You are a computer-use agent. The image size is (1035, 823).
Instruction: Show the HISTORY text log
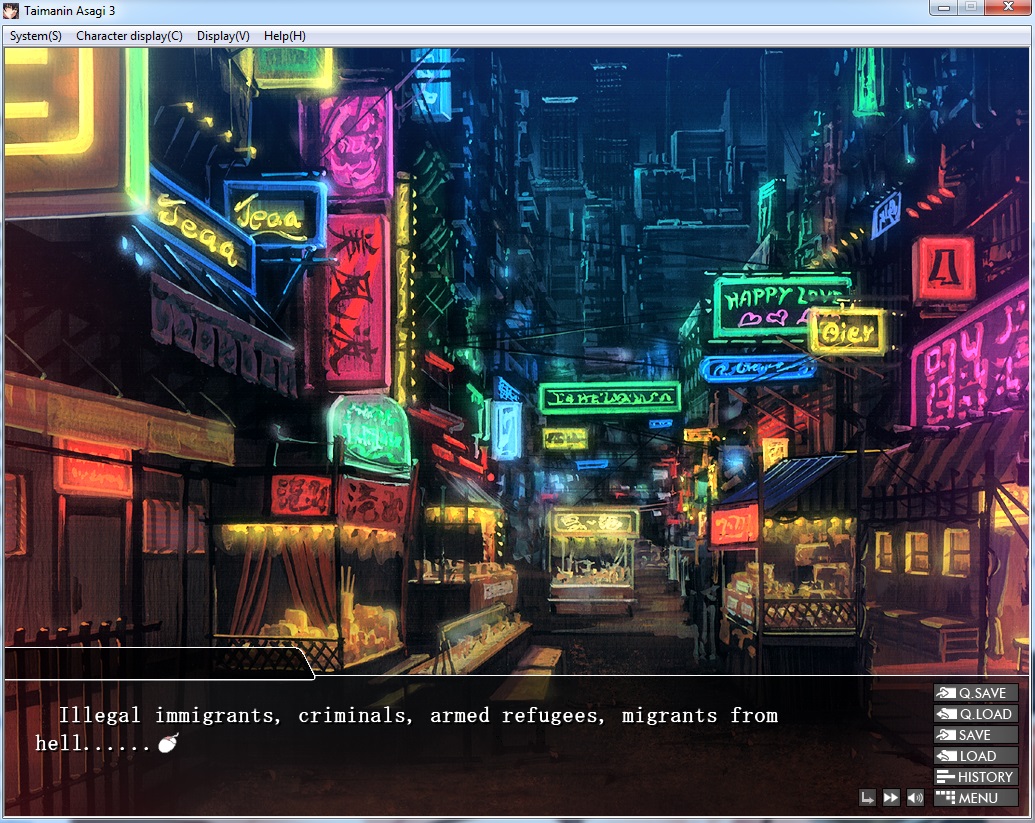point(976,777)
